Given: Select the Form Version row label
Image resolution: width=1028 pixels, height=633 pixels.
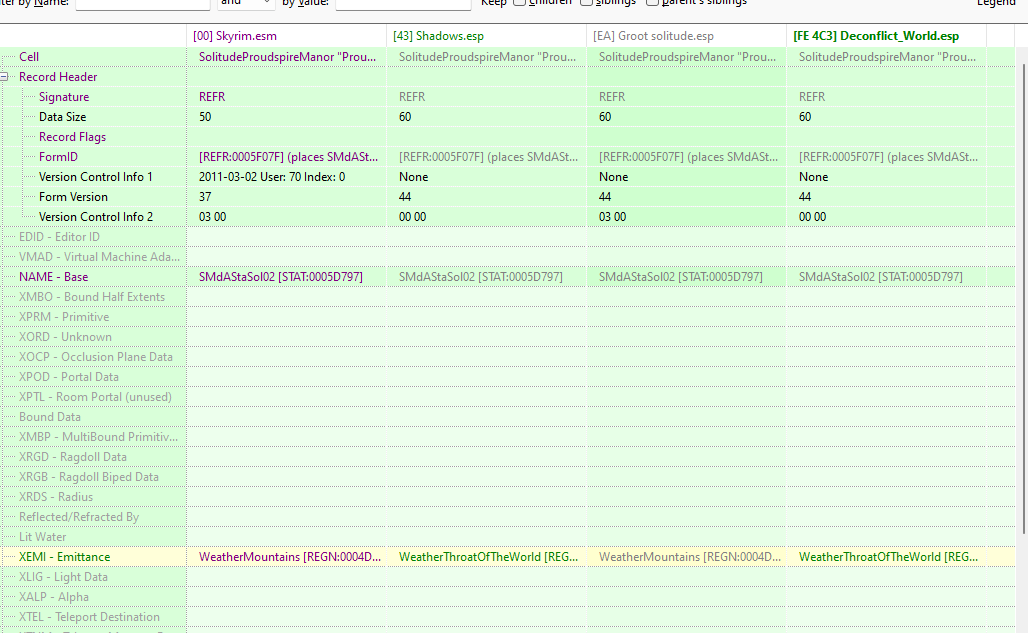Looking at the screenshot, I should point(73,197).
